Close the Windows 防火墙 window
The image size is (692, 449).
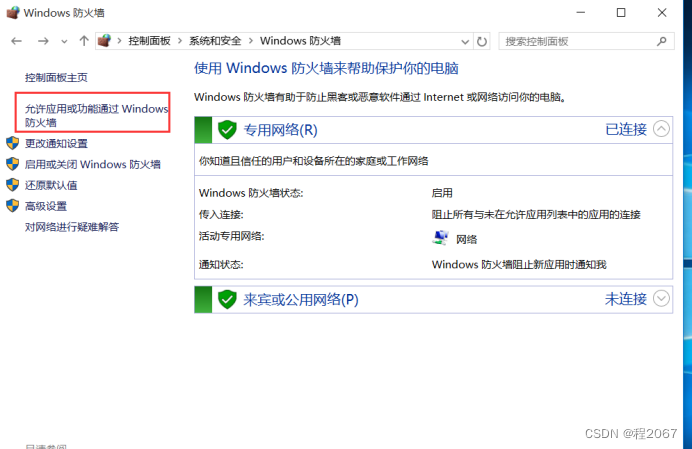click(662, 12)
